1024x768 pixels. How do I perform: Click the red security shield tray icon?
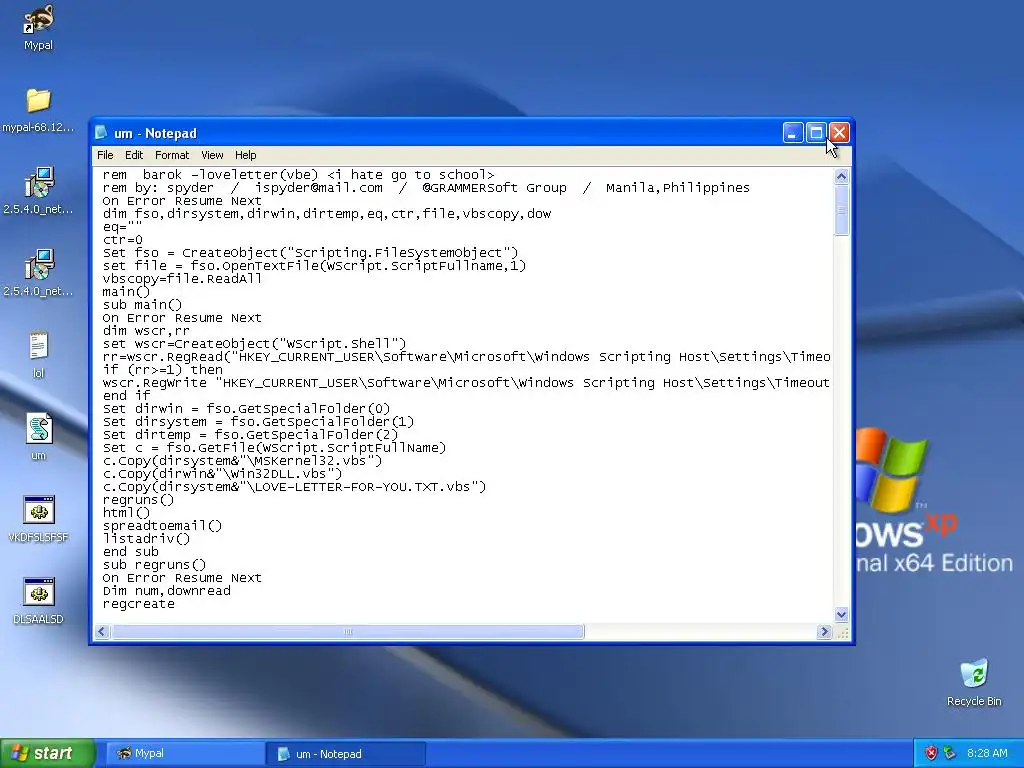pos(931,753)
